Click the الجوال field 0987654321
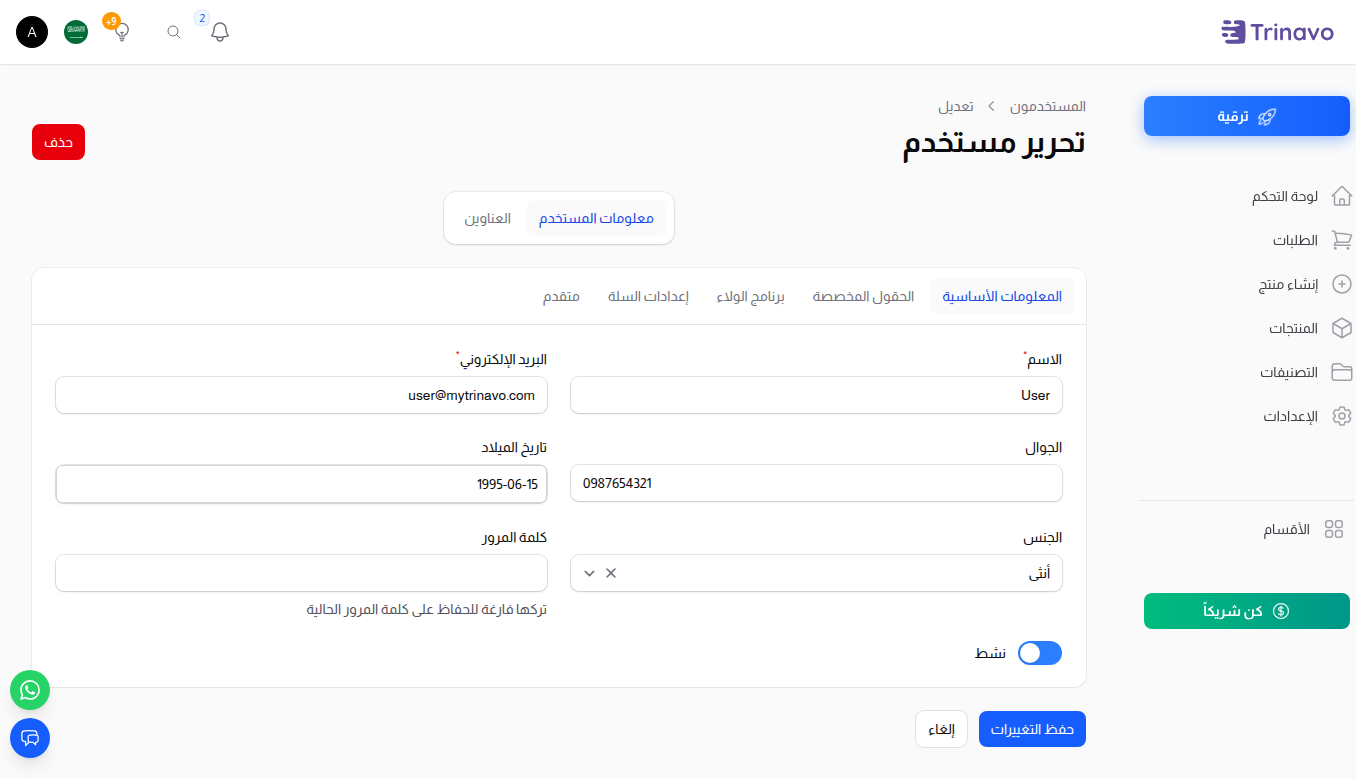The image size is (1356, 779). coord(816,483)
